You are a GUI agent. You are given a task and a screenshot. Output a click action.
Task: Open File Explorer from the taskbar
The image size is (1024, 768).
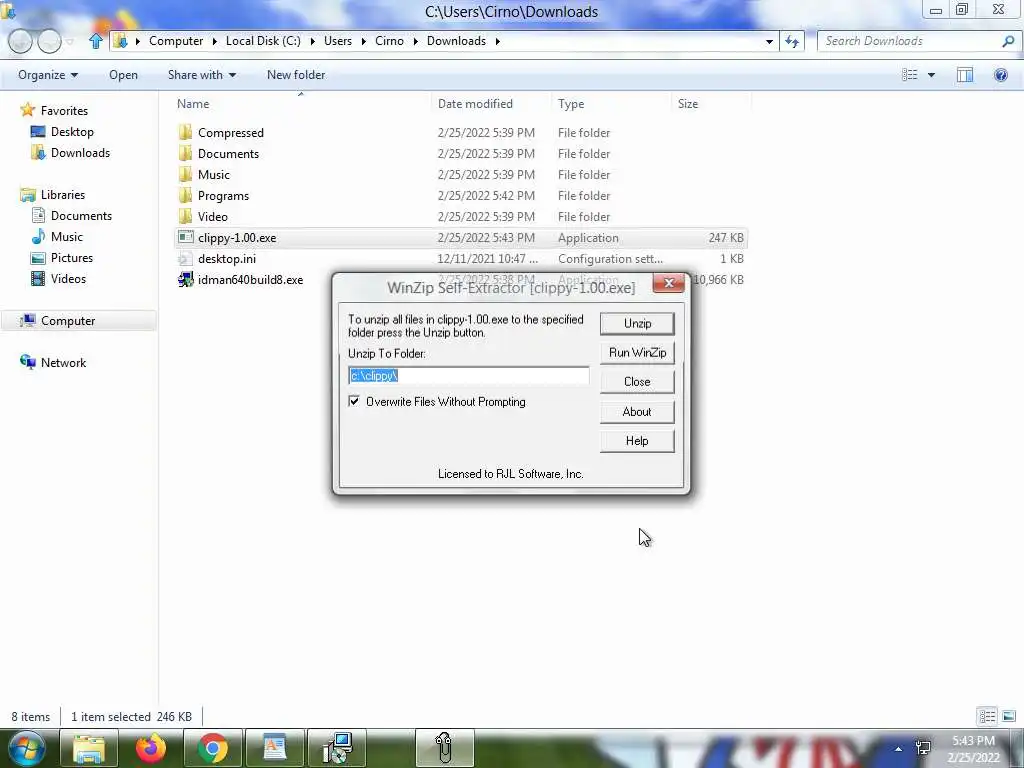88,748
